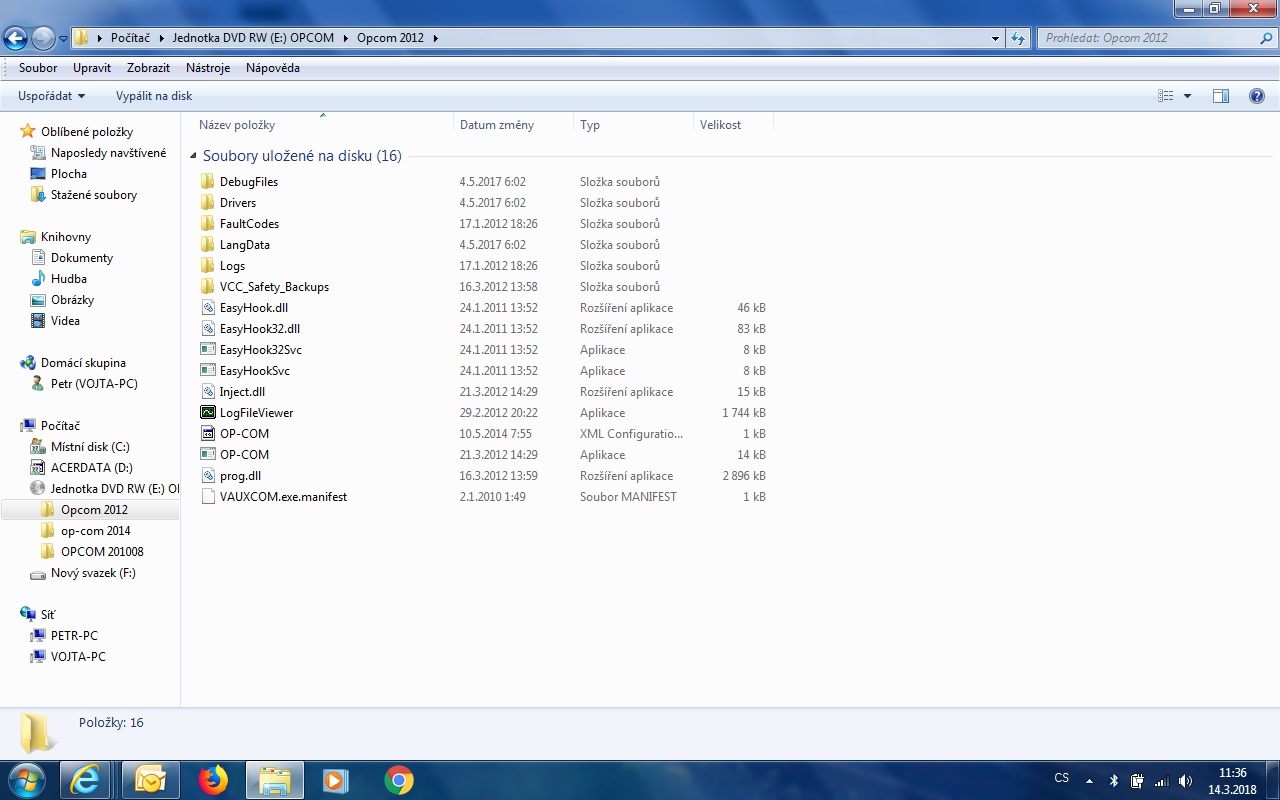Open the Nástroje menu
The width and height of the screenshot is (1280, 800).
tap(208, 68)
